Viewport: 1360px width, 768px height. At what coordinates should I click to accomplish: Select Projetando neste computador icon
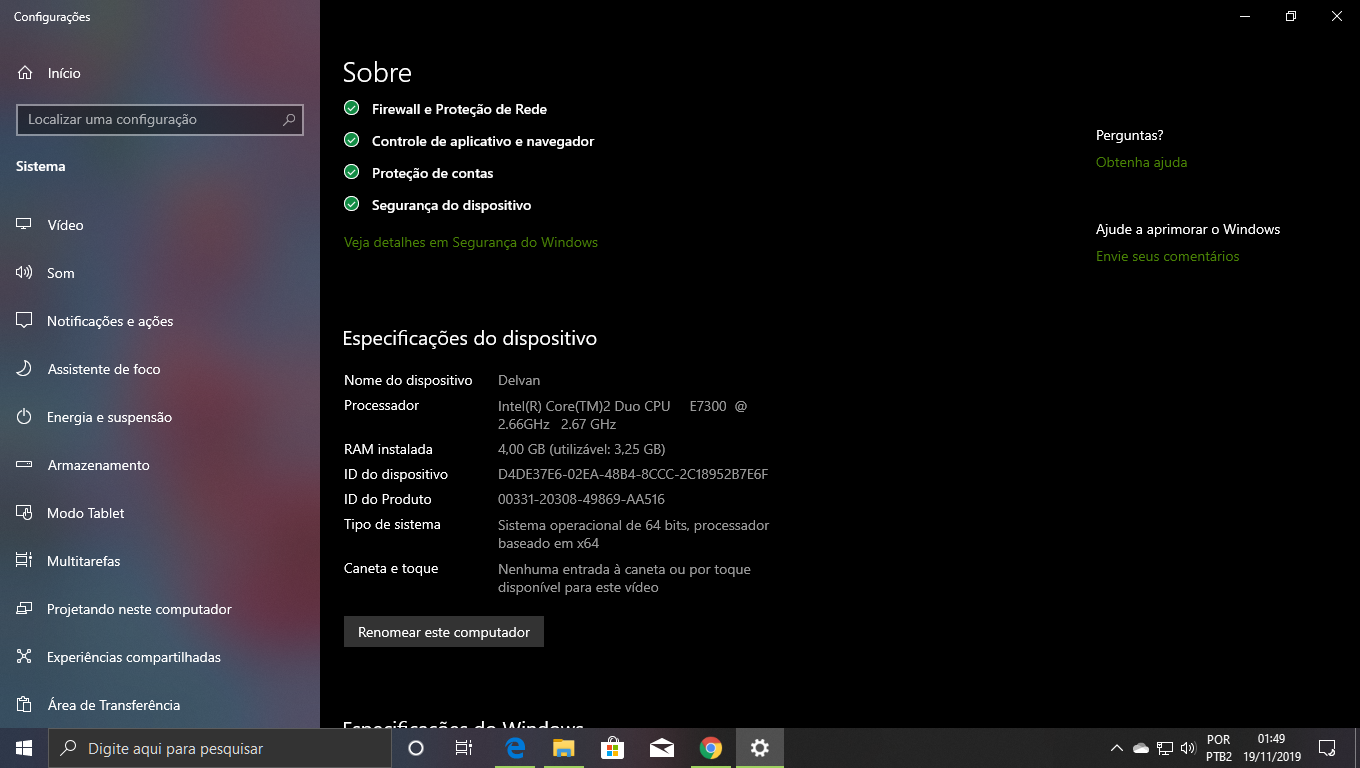click(x=25, y=609)
